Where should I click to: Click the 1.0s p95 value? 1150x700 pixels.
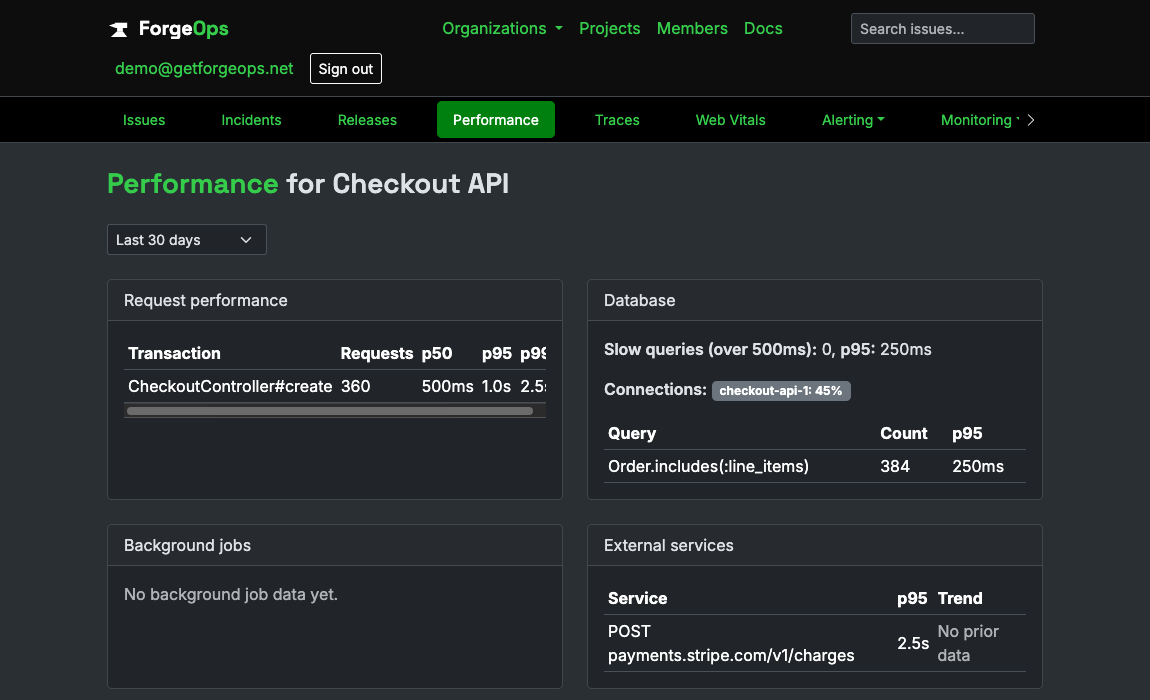496,386
